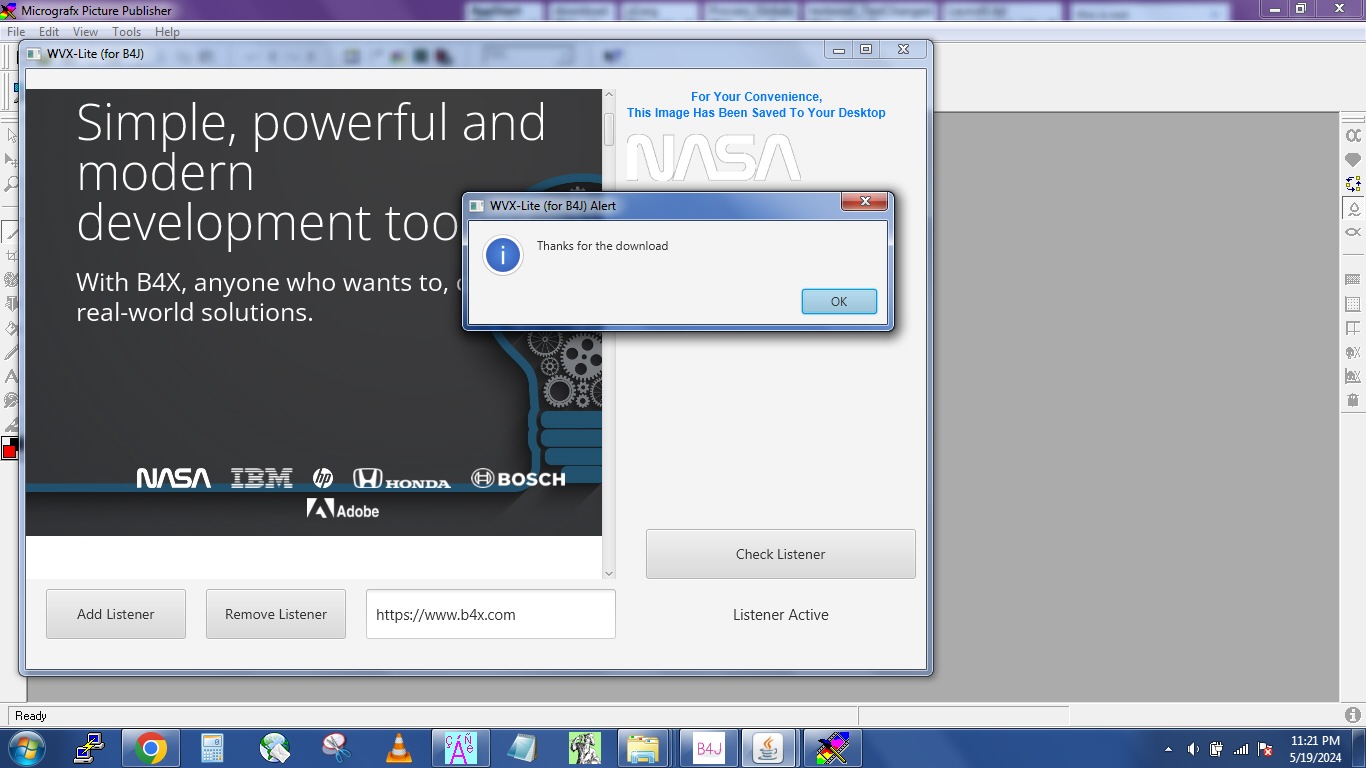Click OK in the WVX-Lite Alert dialog

839,301
